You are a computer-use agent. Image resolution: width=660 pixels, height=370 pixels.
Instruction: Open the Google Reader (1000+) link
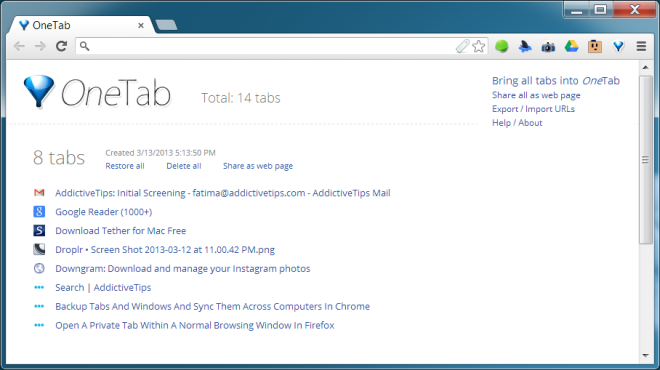104,211
